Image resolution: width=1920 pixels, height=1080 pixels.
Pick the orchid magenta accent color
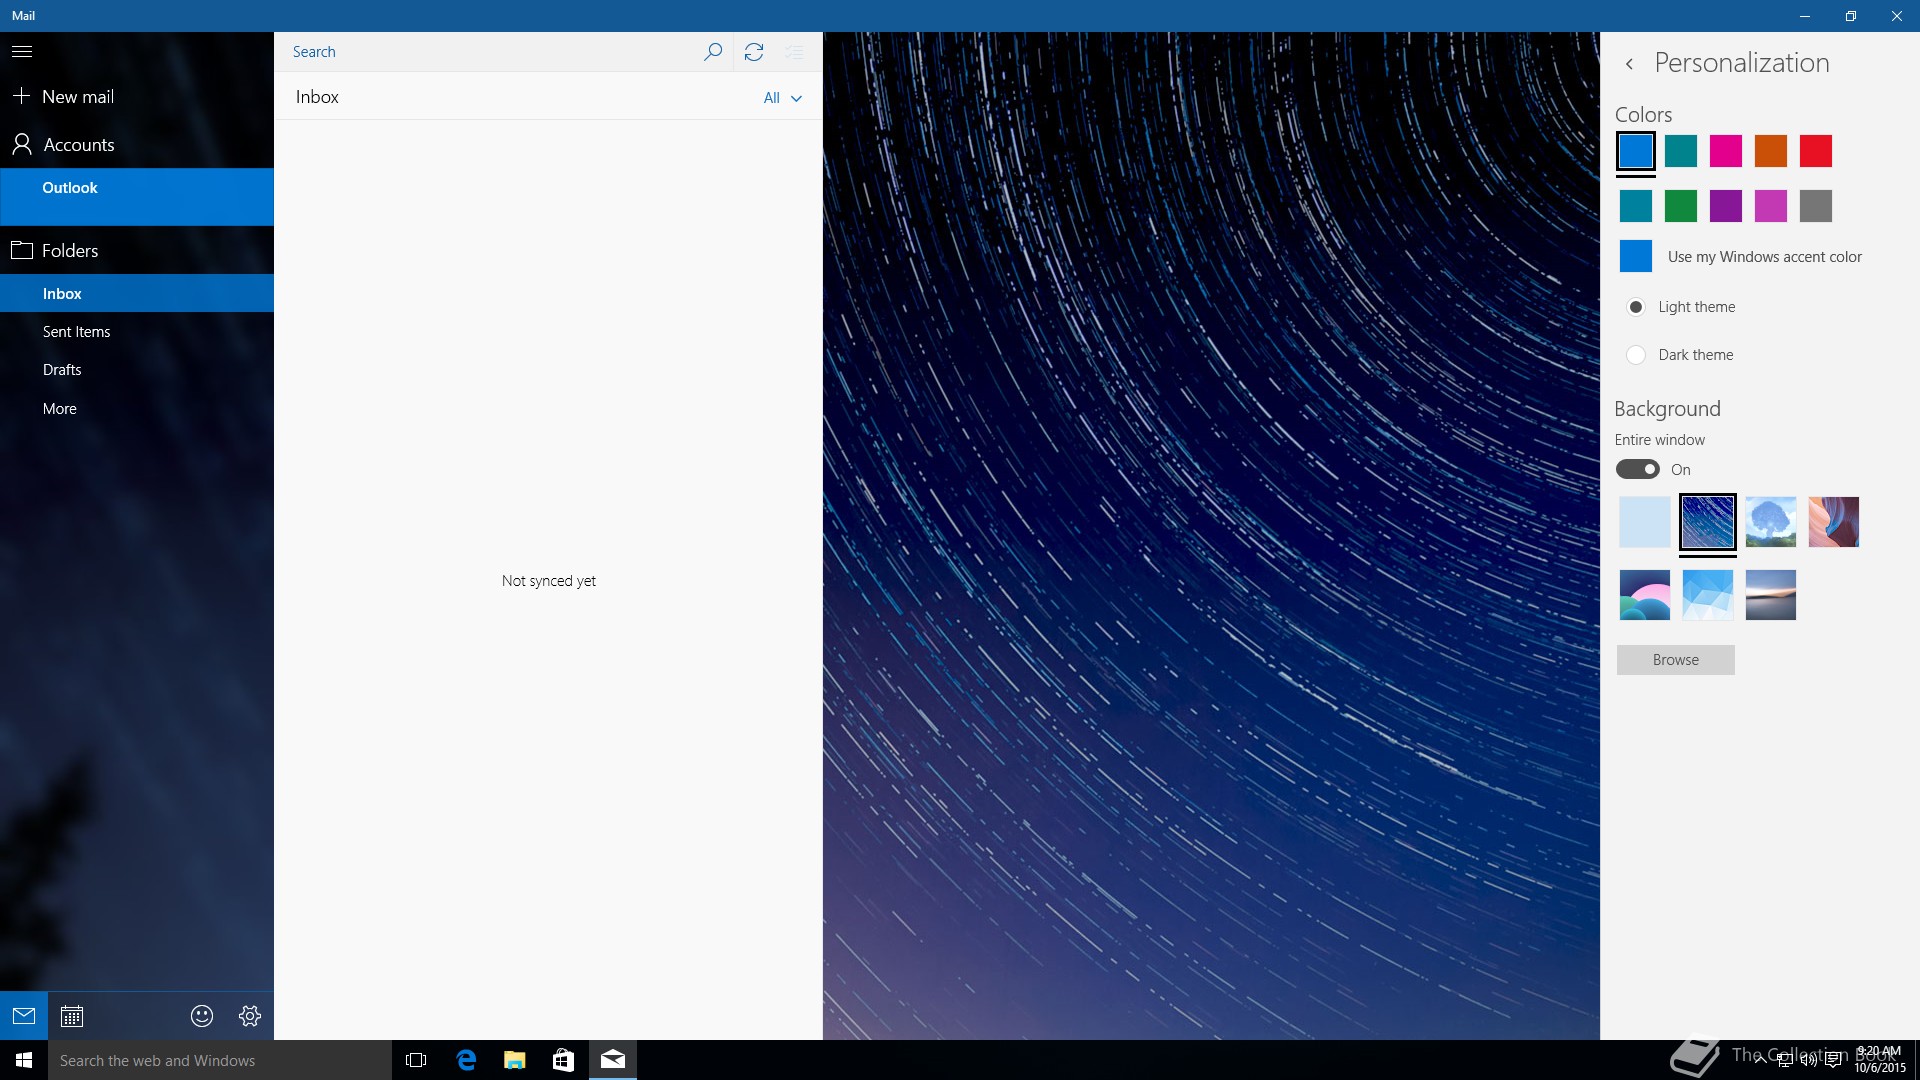(x=1771, y=206)
